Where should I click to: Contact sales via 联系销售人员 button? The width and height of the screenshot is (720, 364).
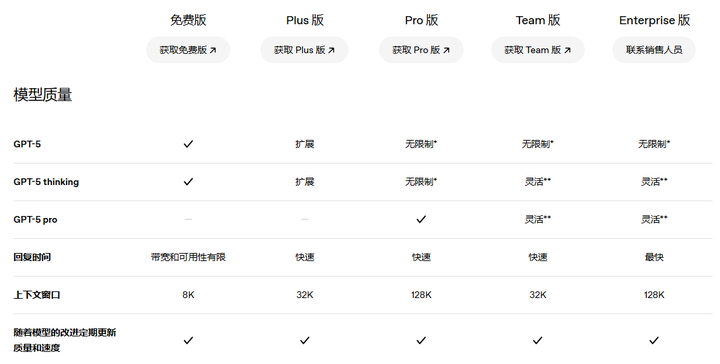pos(654,50)
